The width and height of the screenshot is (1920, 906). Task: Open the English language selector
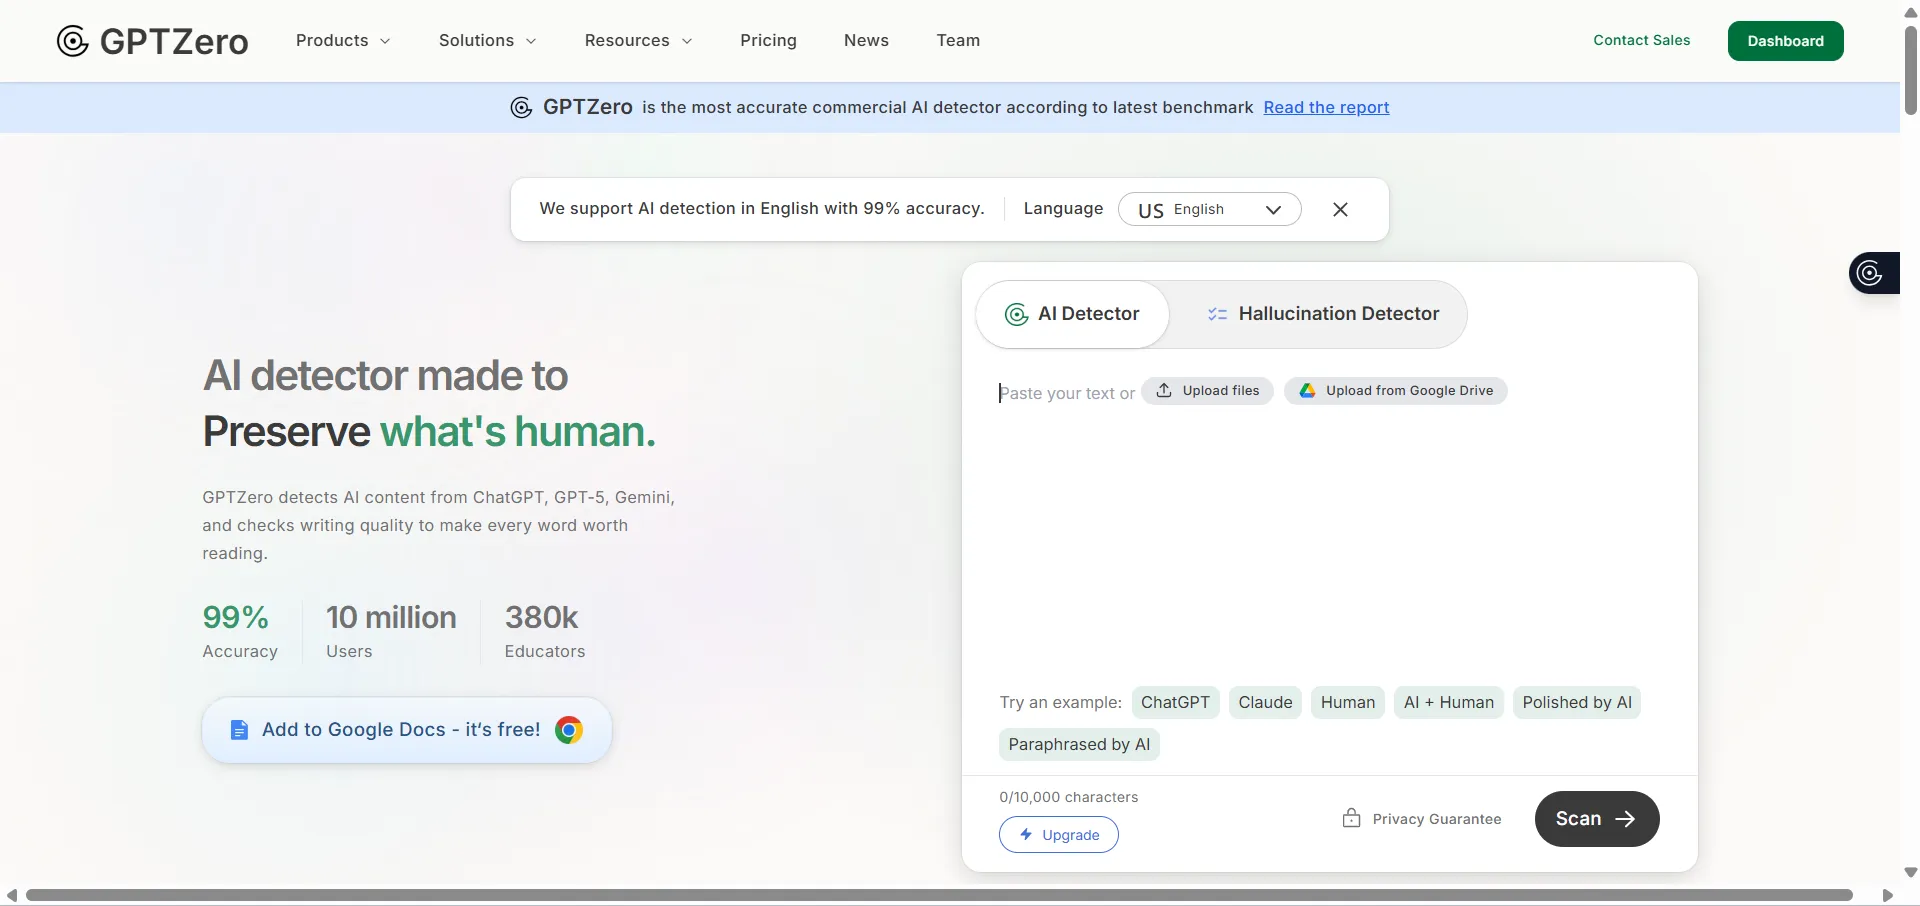click(x=1209, y=209)
